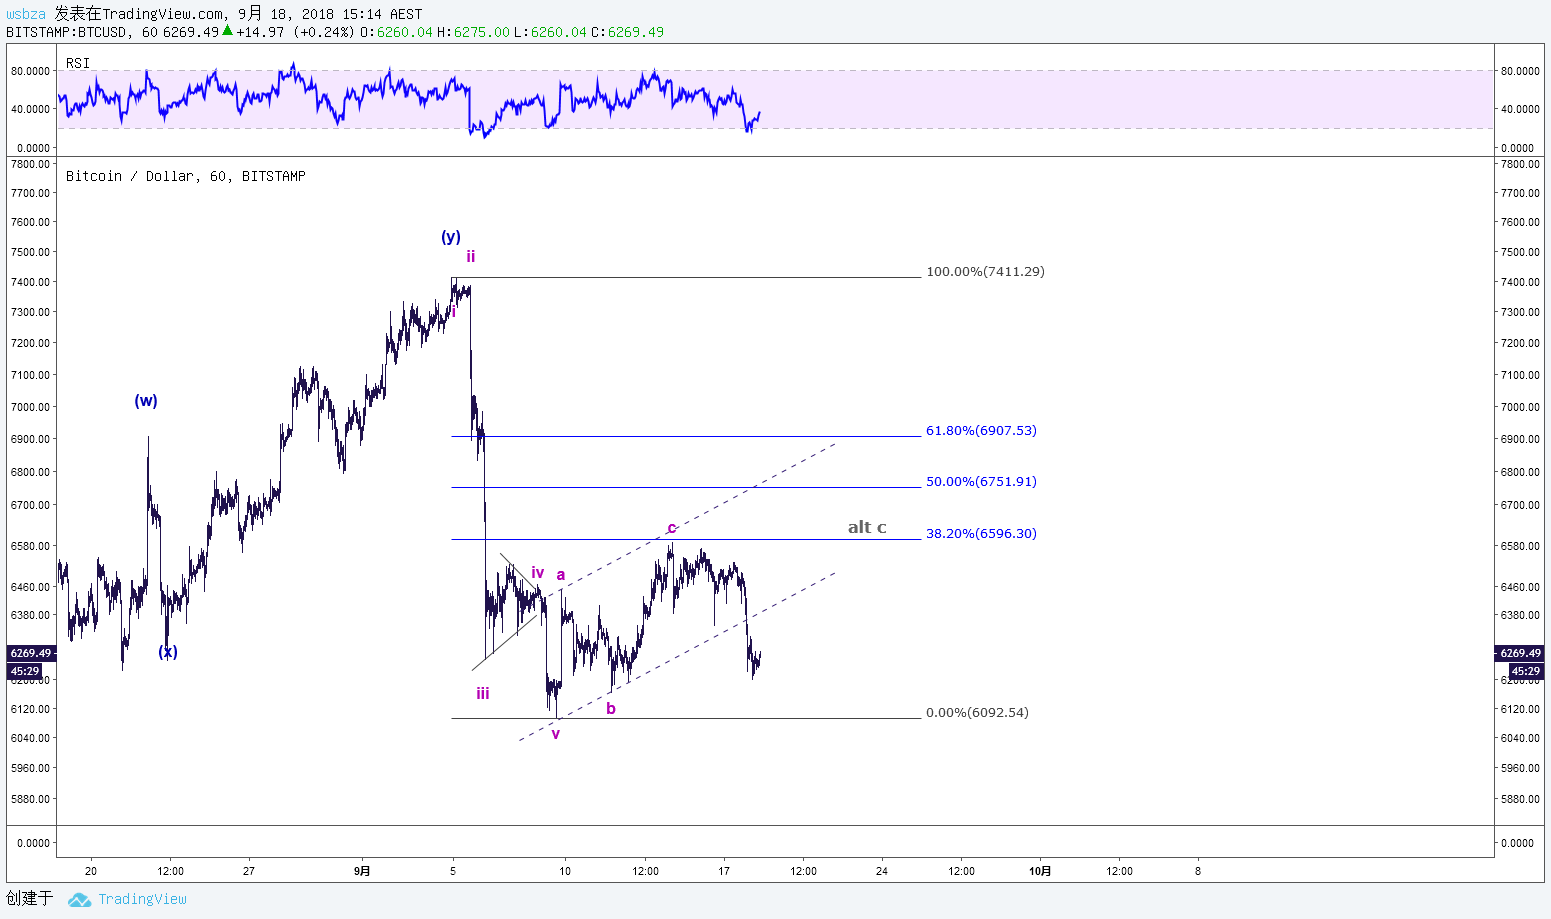Click the H:6275.00 high price value
The image size is (1551, 919).
(x=474, y=32)
